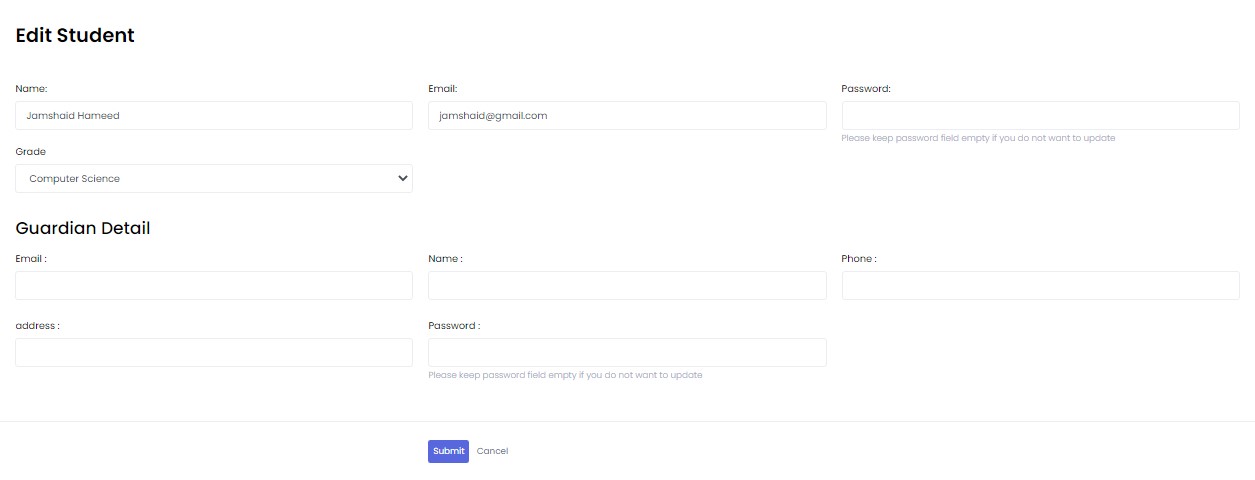The width and height of the screenshot is (1255, 480).
Task: Click the Guardian Name input field
Action: pyautogui.click(x=627, y=286)
